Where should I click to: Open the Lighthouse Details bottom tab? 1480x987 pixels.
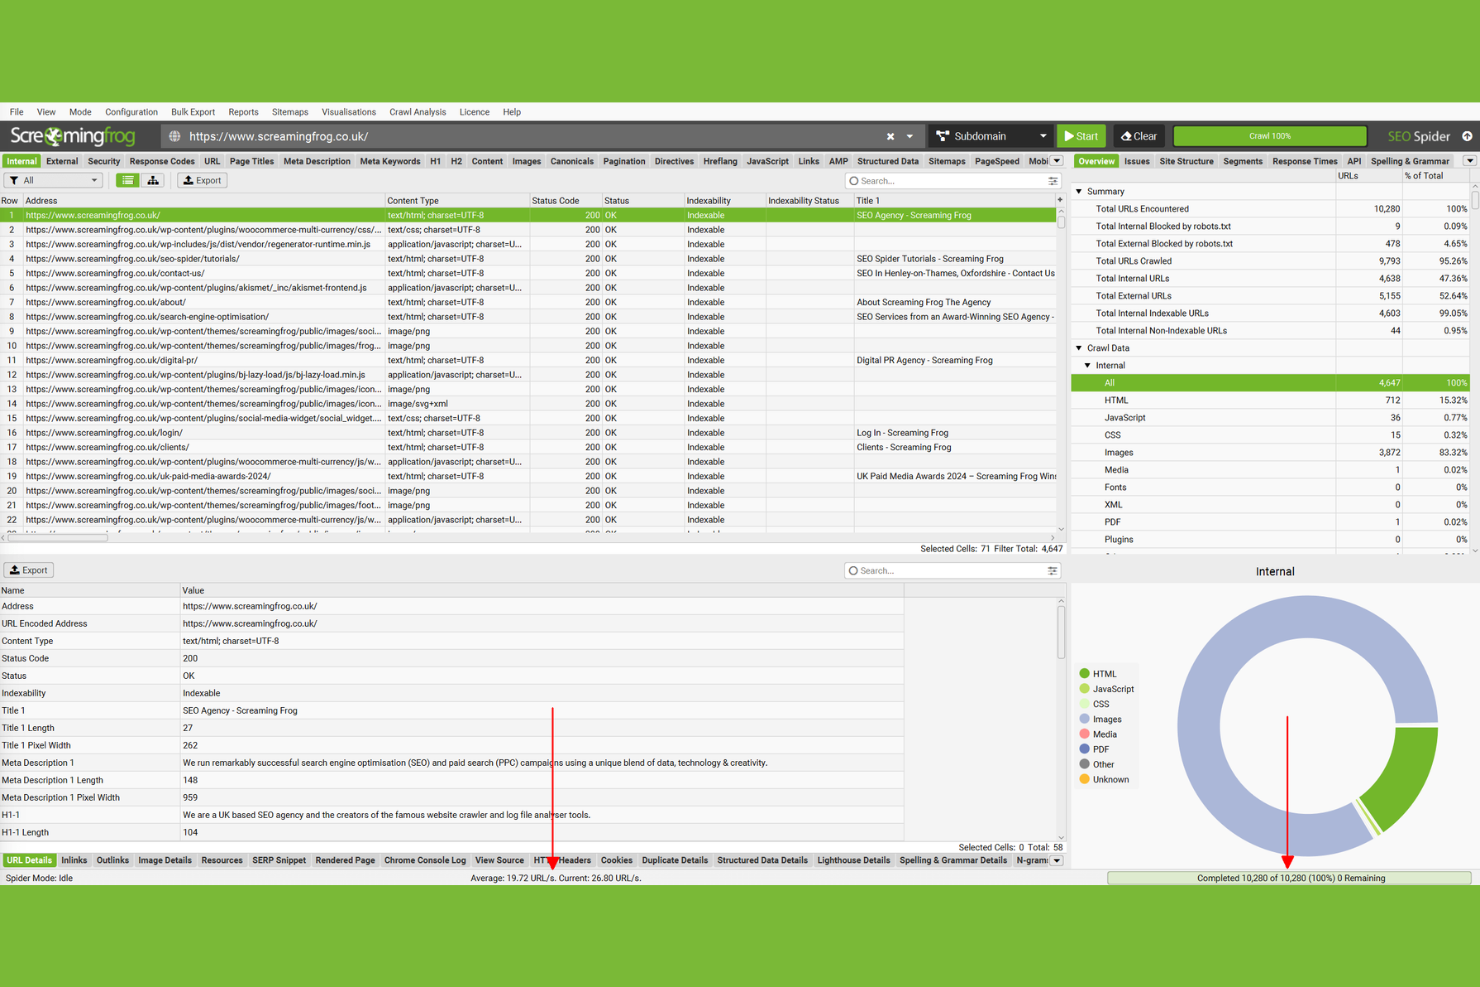click(853, 860)
